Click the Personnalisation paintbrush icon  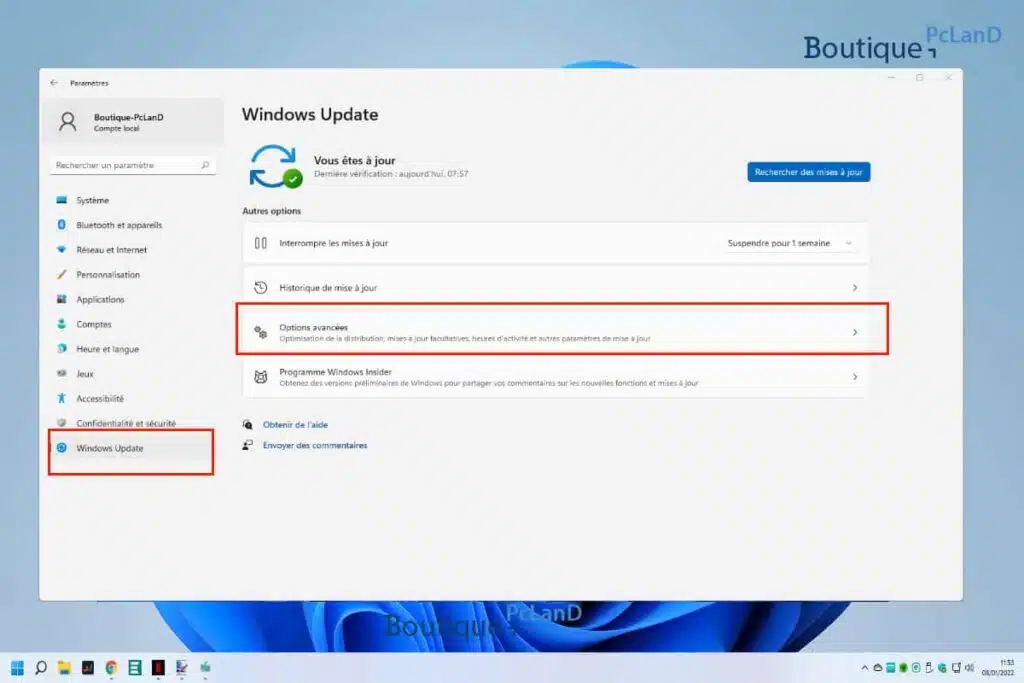point(61,274)
